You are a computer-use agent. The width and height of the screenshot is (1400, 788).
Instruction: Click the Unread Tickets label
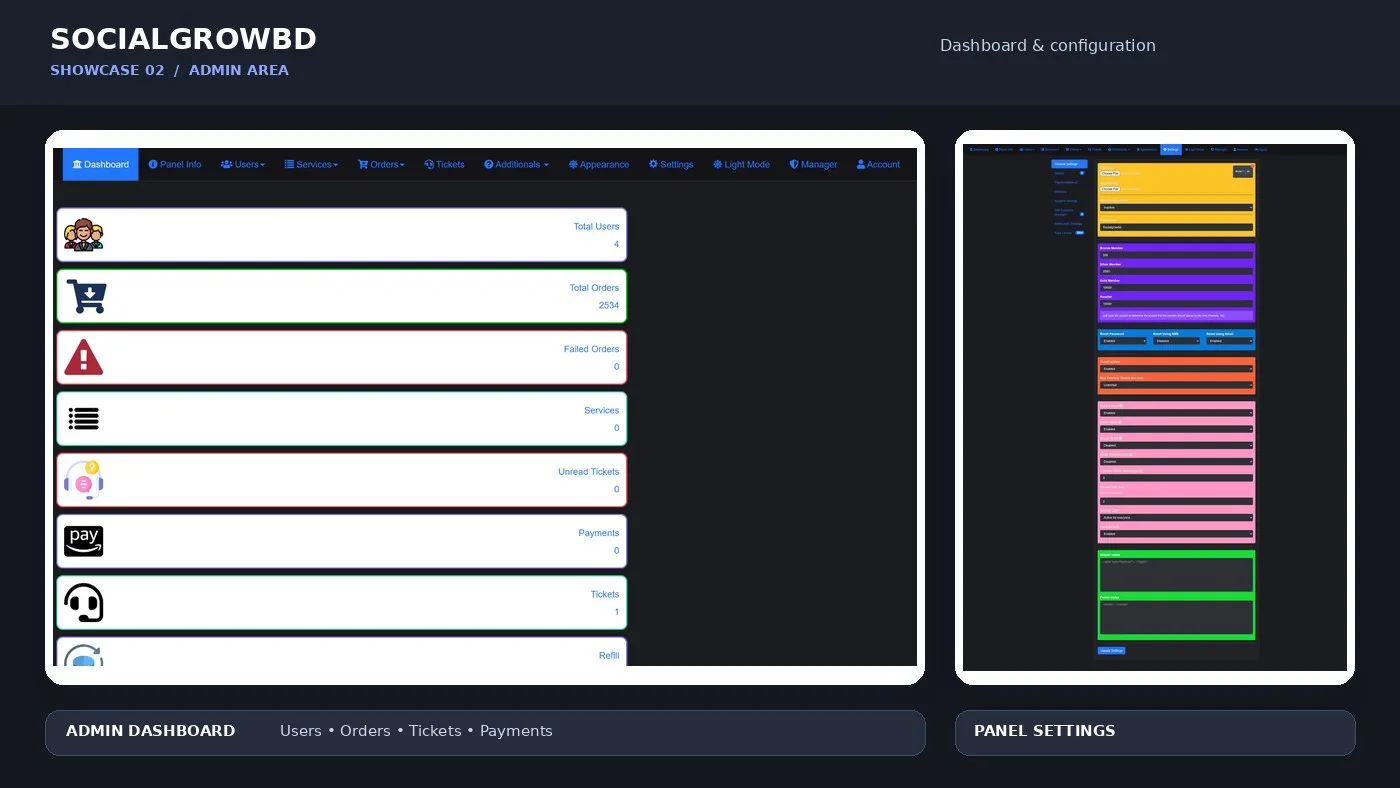[x=589, y=472]
